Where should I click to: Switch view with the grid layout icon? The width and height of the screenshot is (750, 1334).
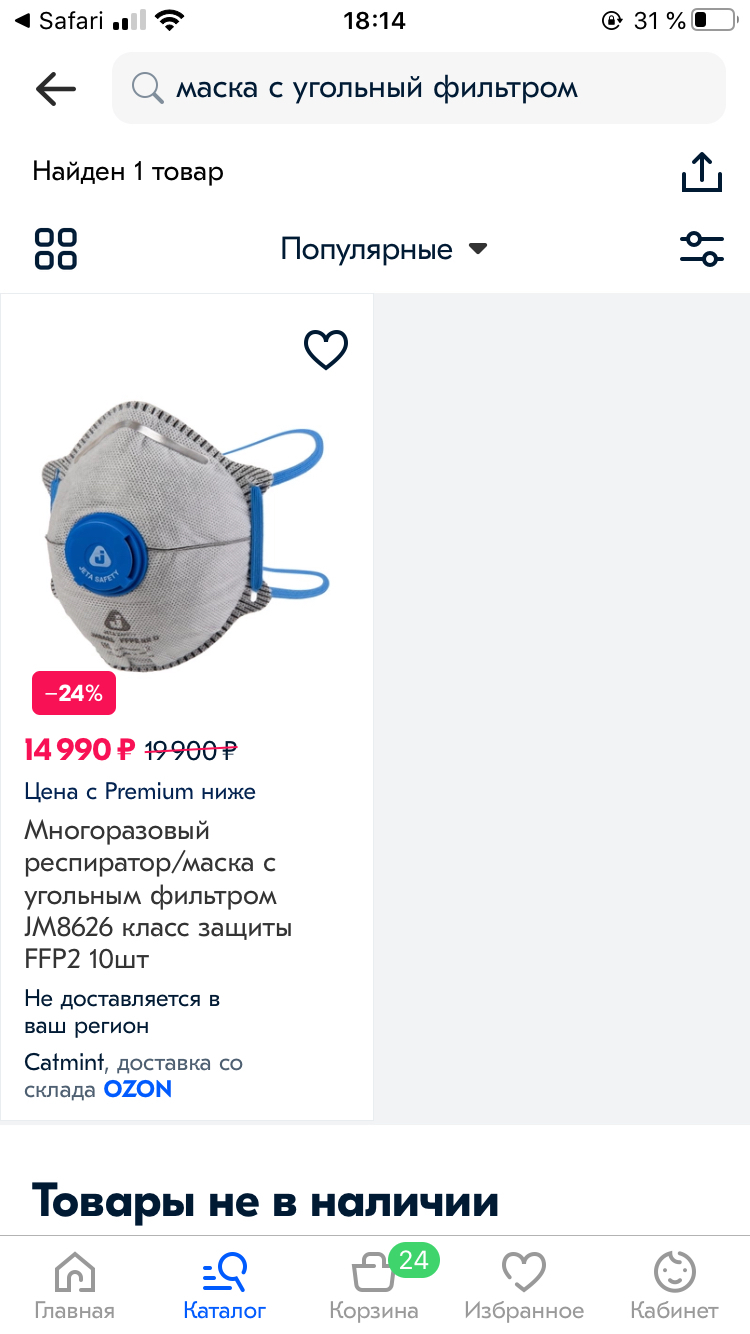point(56,249)
